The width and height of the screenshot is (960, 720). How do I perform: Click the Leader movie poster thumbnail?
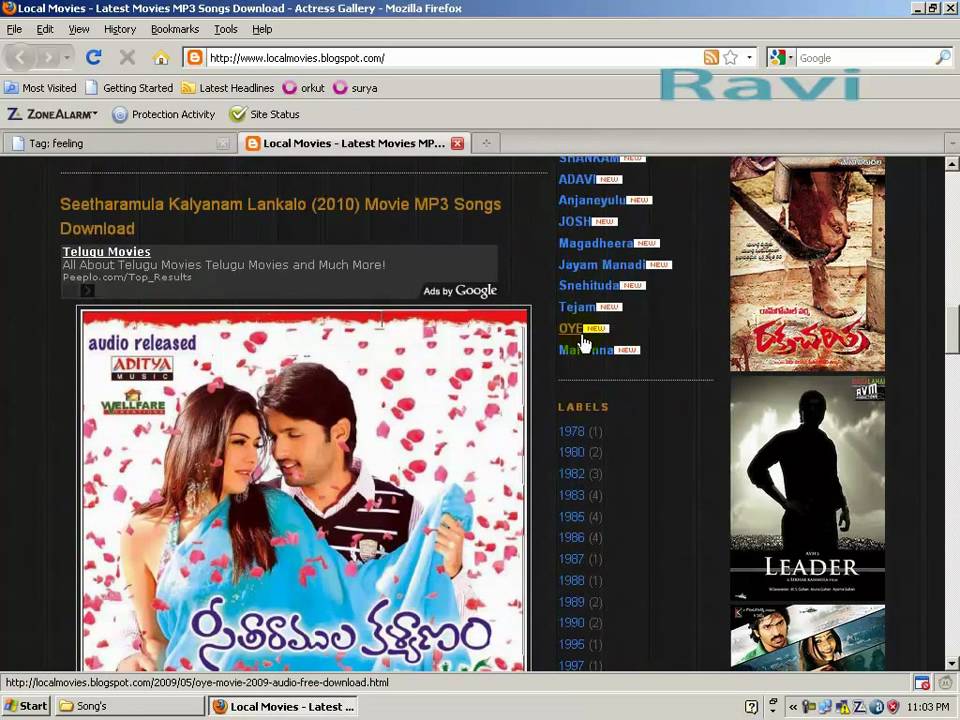coord(807,488)
